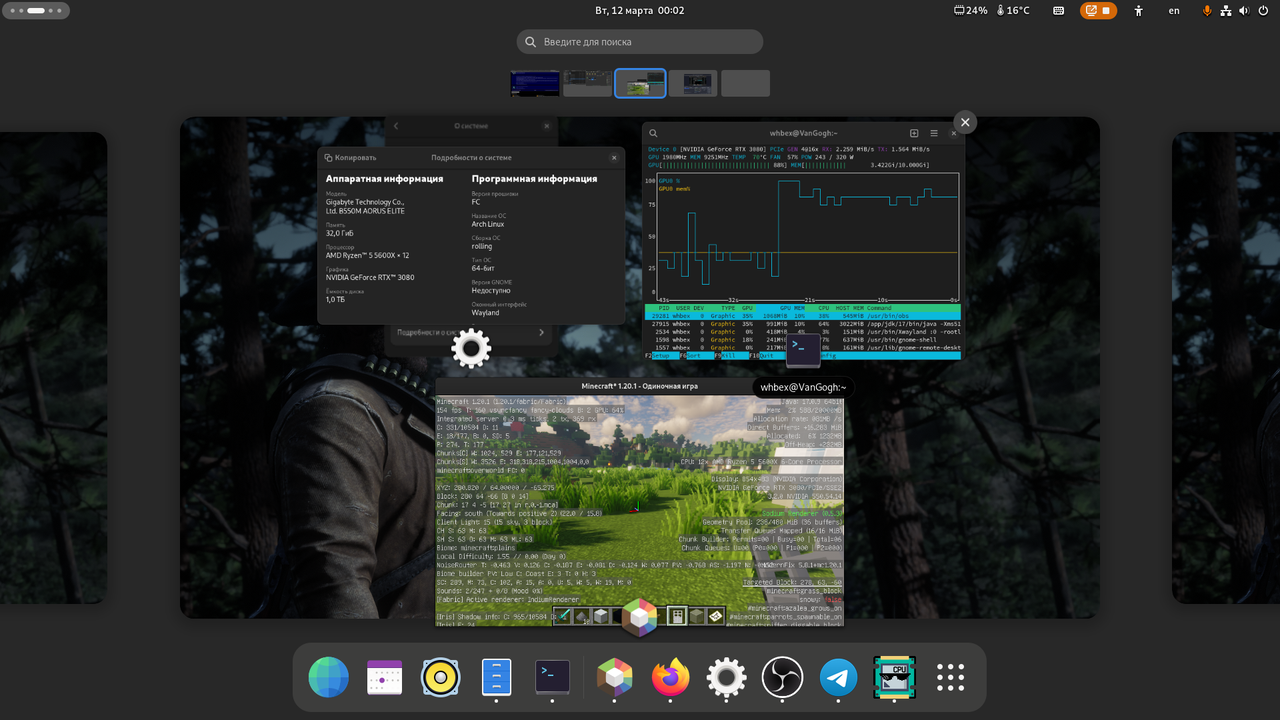Click 'Sort' F6 in nvtop footer
Screen dimensions: 1280x720
693,355
